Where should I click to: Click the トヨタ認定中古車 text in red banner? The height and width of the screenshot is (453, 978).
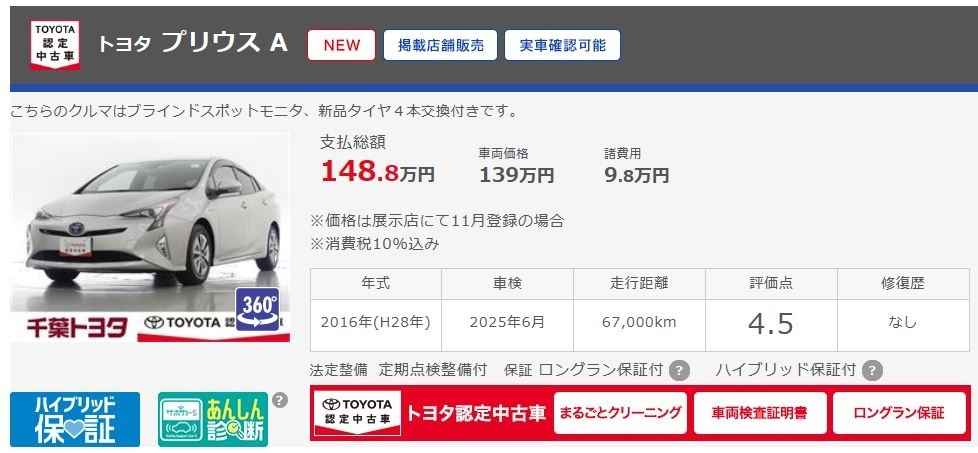coord(476,413)
